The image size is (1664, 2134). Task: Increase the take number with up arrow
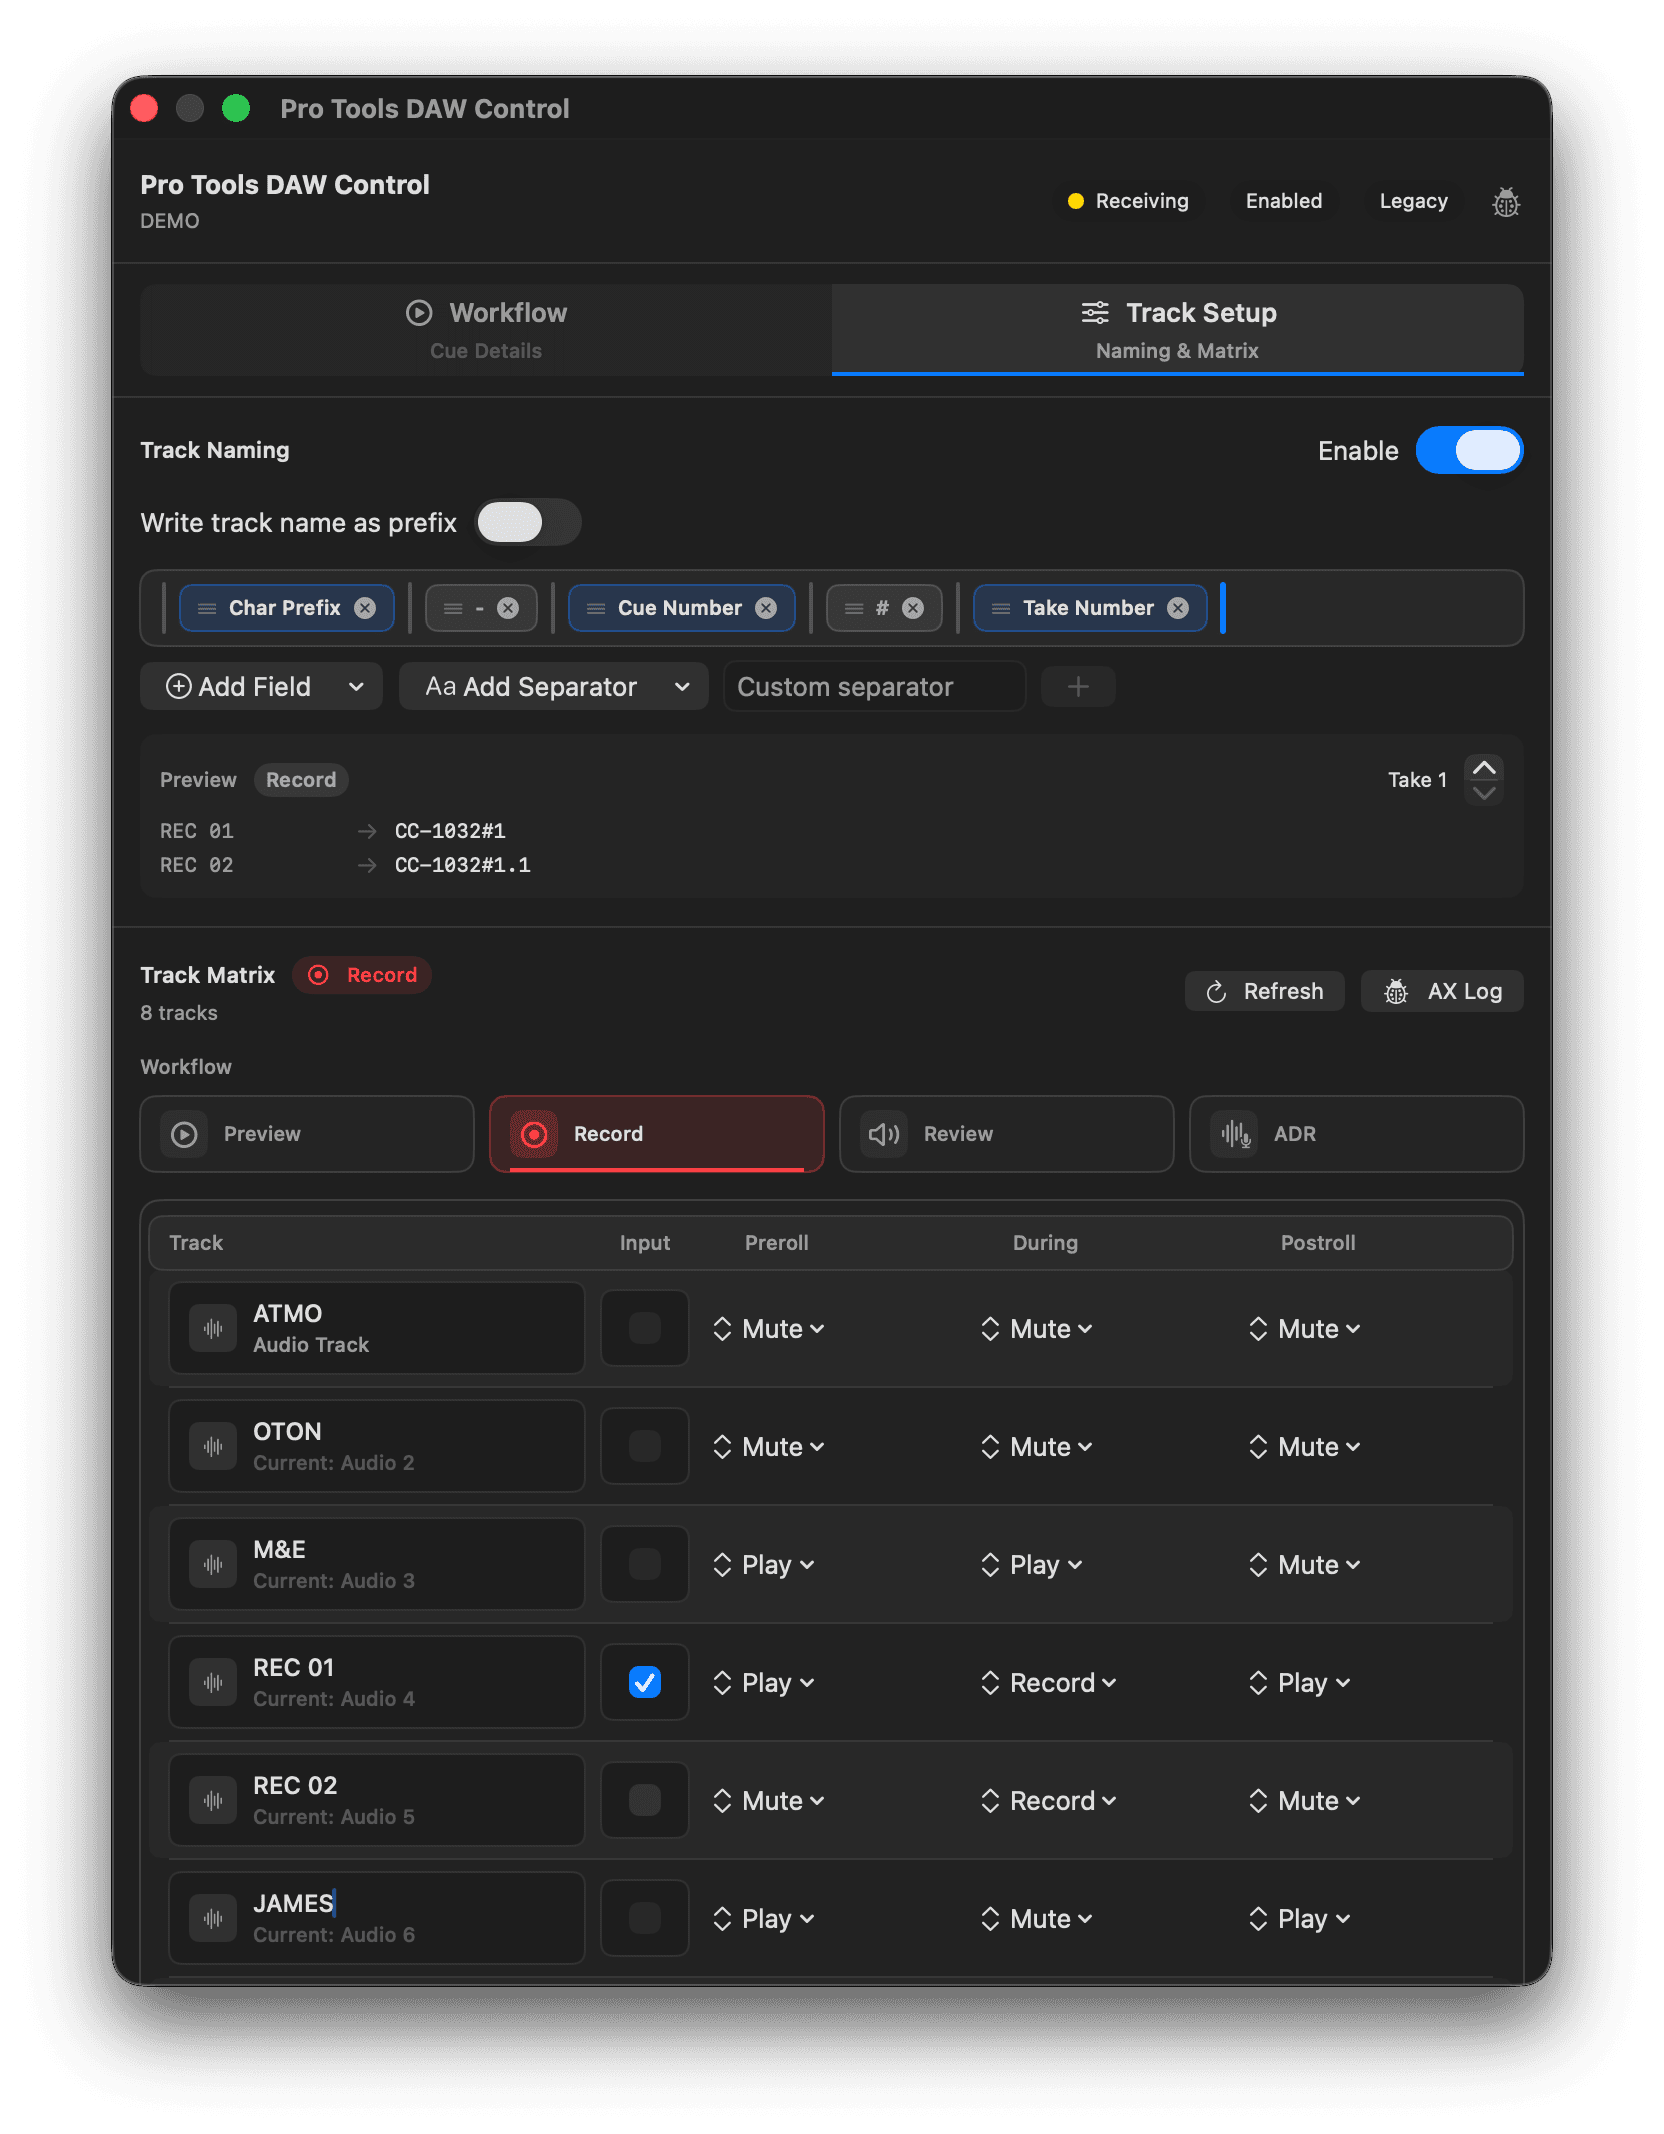click(1485, 768)
